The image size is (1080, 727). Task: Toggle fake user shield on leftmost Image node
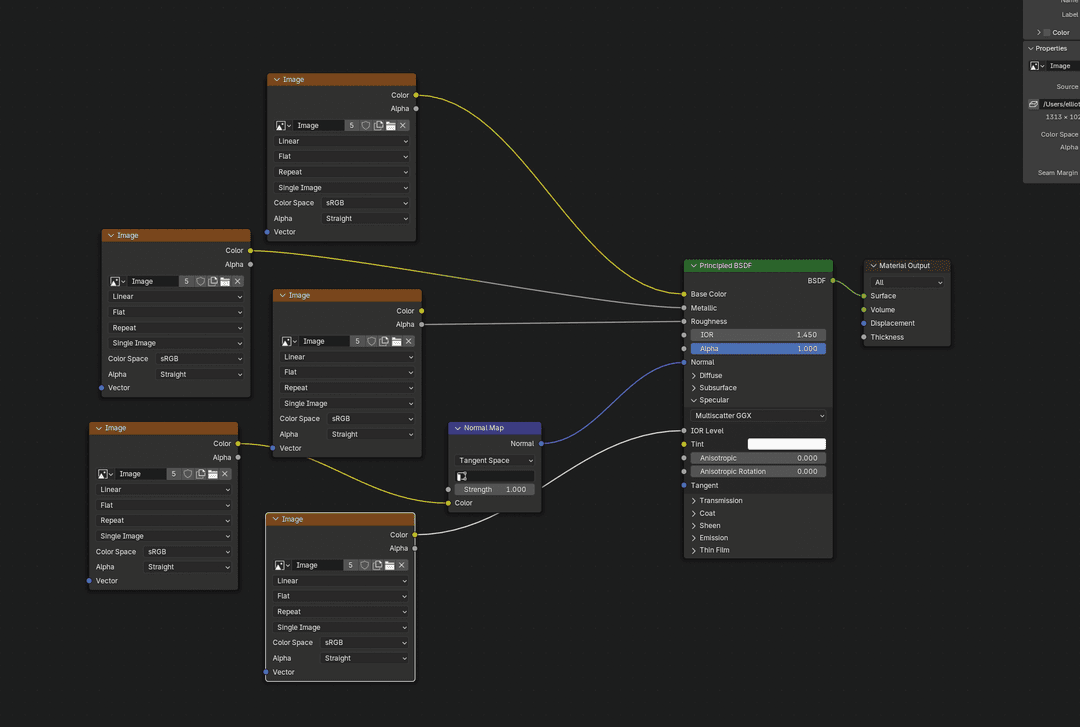(201, 281)
